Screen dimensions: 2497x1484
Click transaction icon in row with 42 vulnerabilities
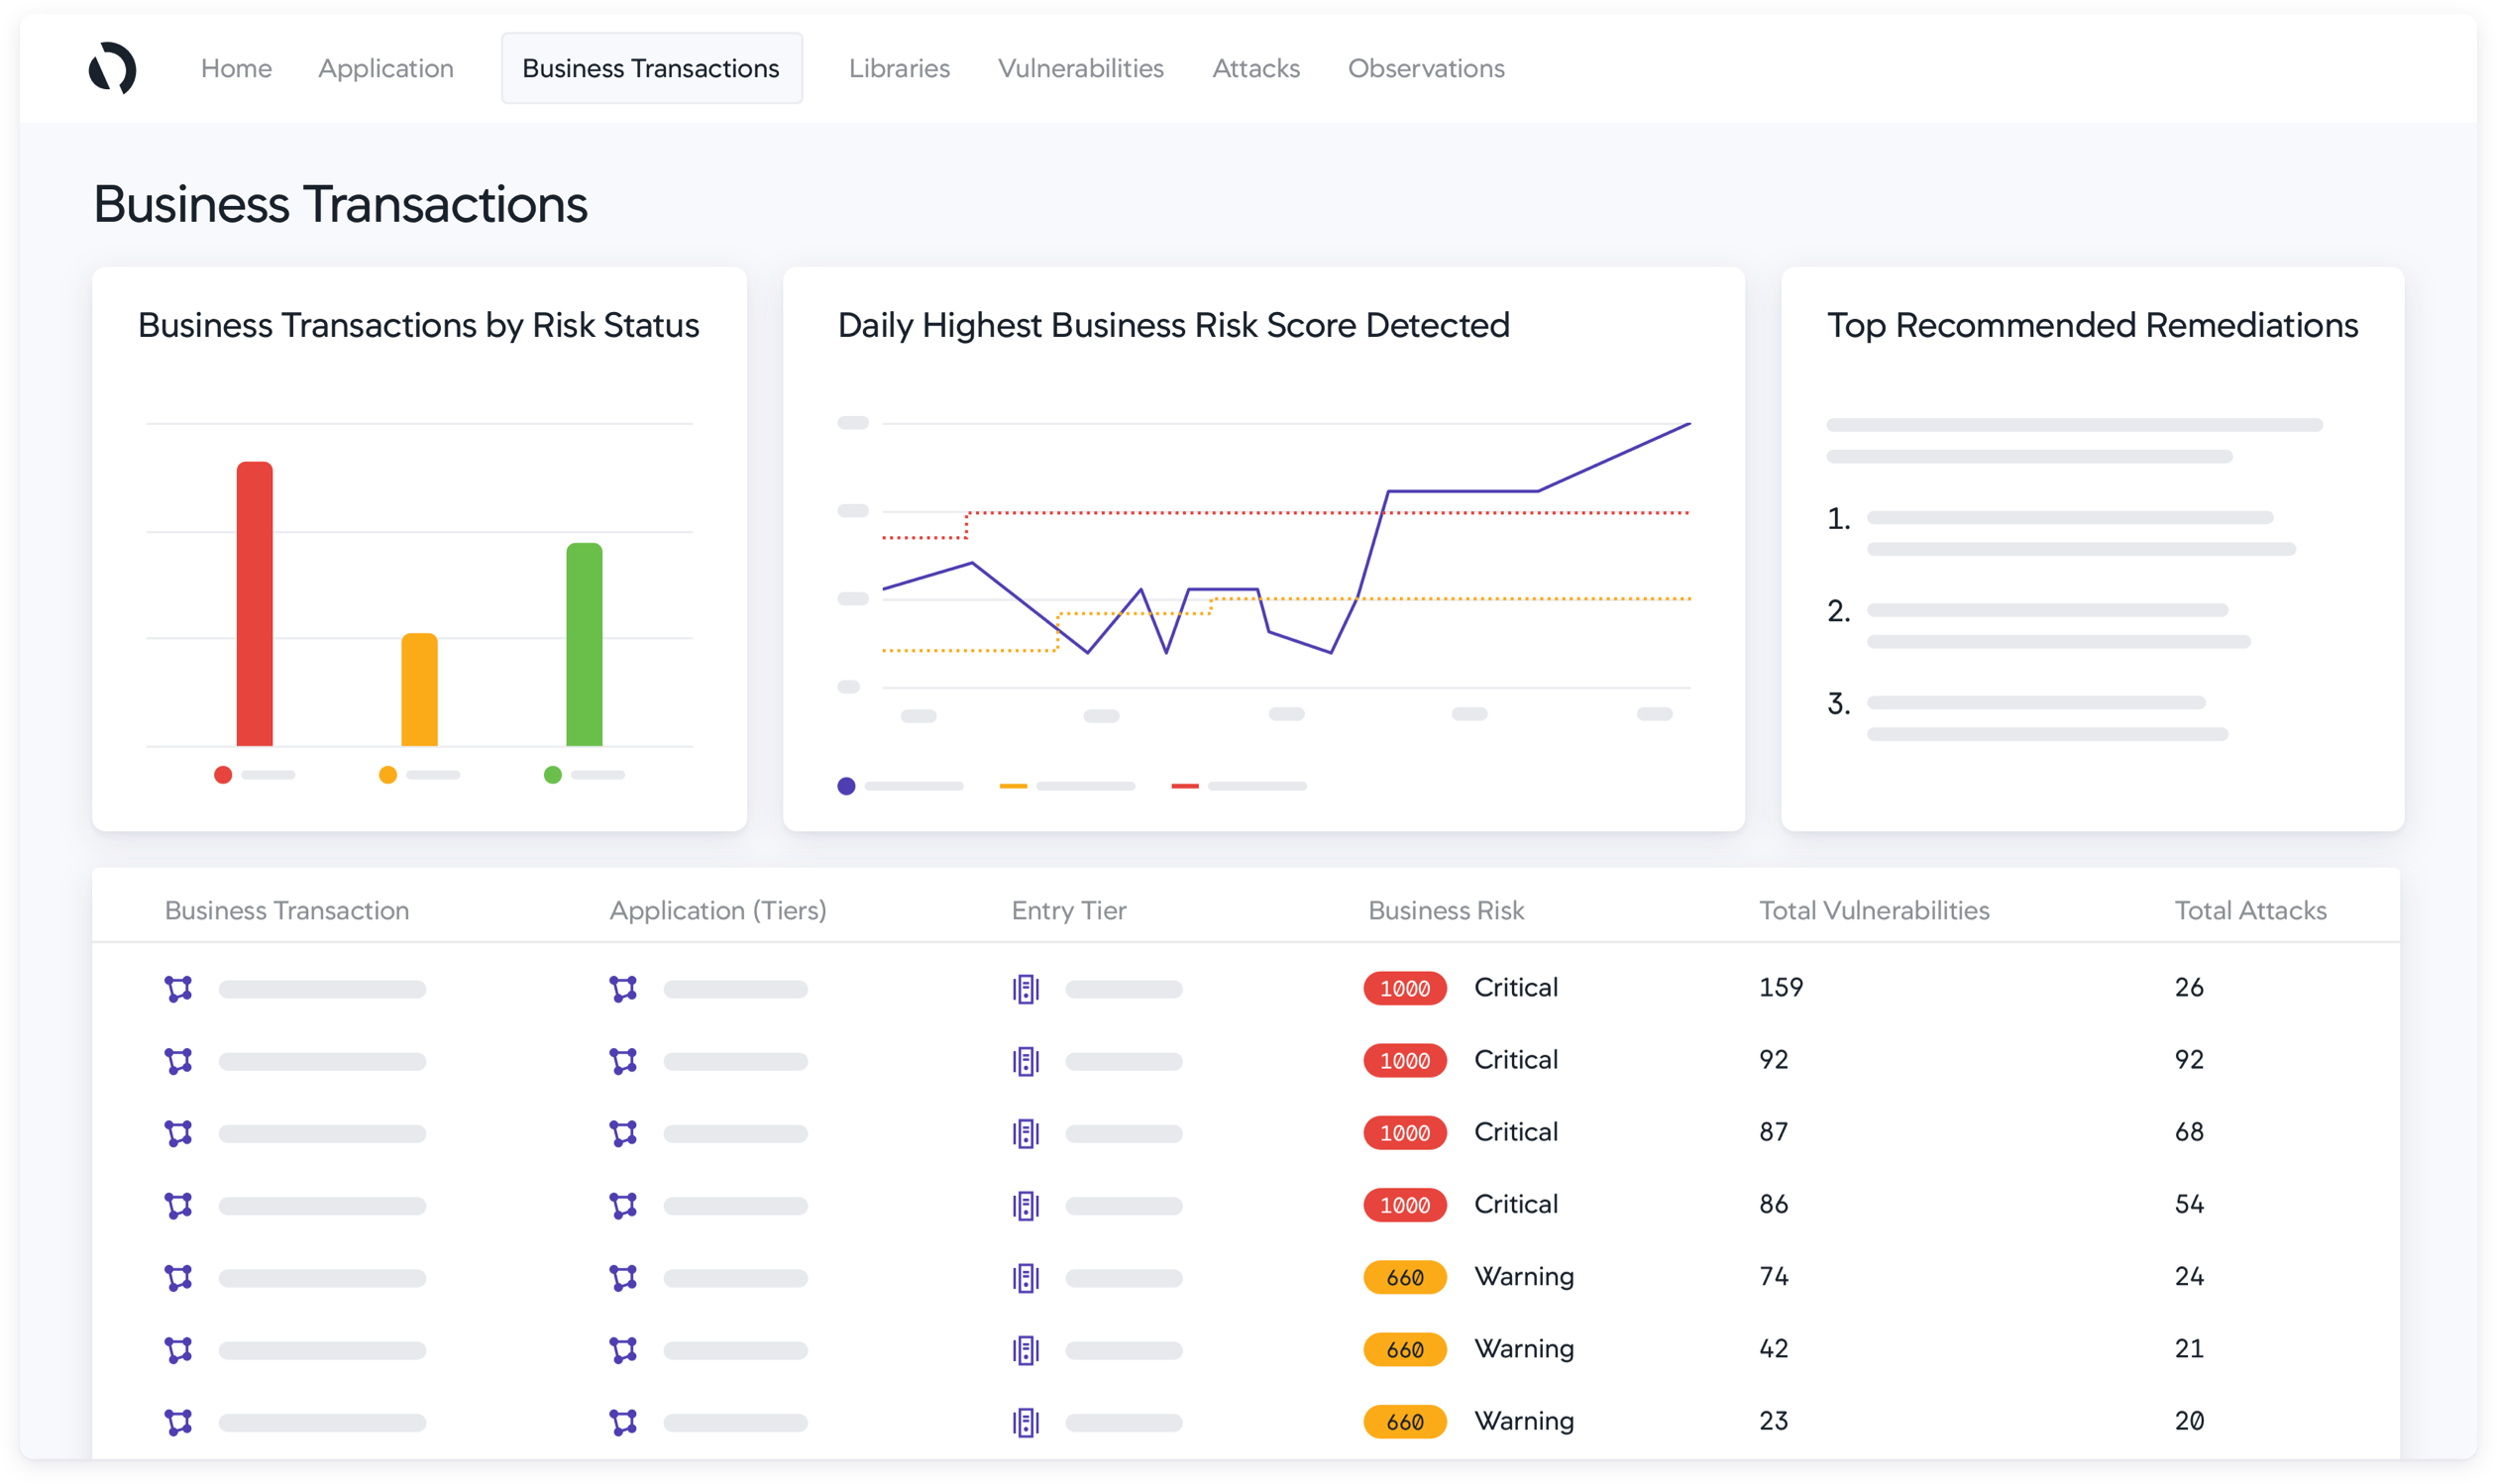[178, 1350]
